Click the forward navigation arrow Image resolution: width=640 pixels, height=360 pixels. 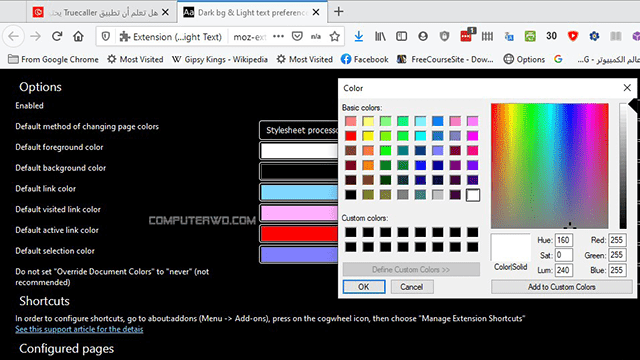(36, 37)
